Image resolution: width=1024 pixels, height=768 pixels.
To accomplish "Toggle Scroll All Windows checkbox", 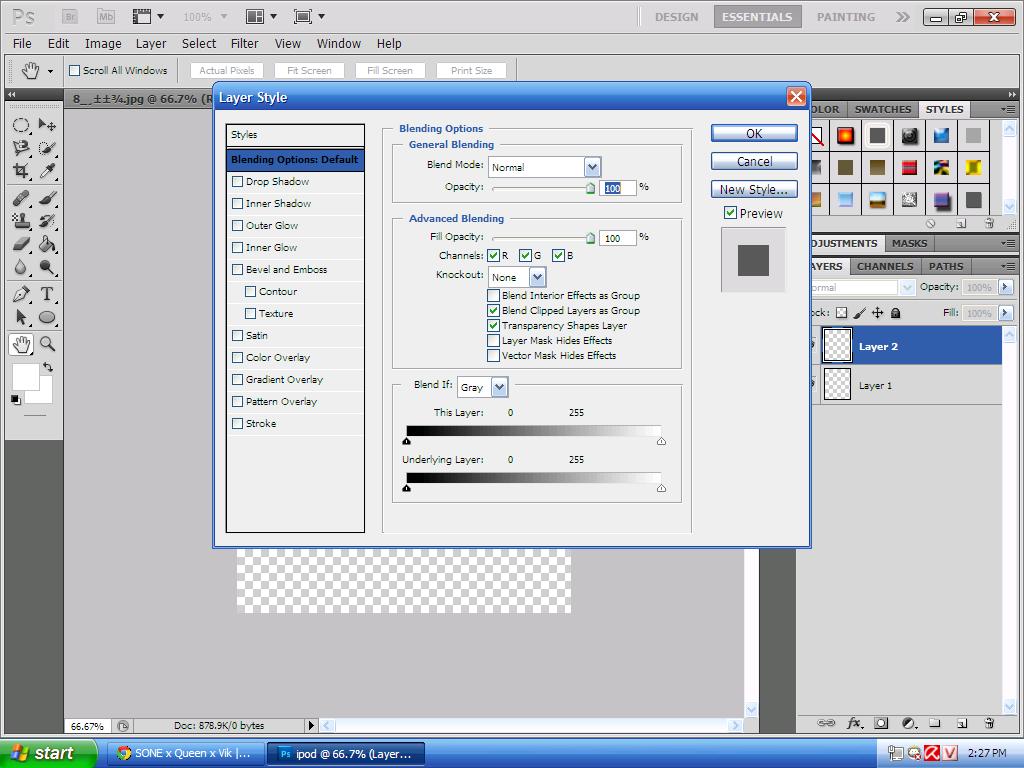I will click(74, 71).
